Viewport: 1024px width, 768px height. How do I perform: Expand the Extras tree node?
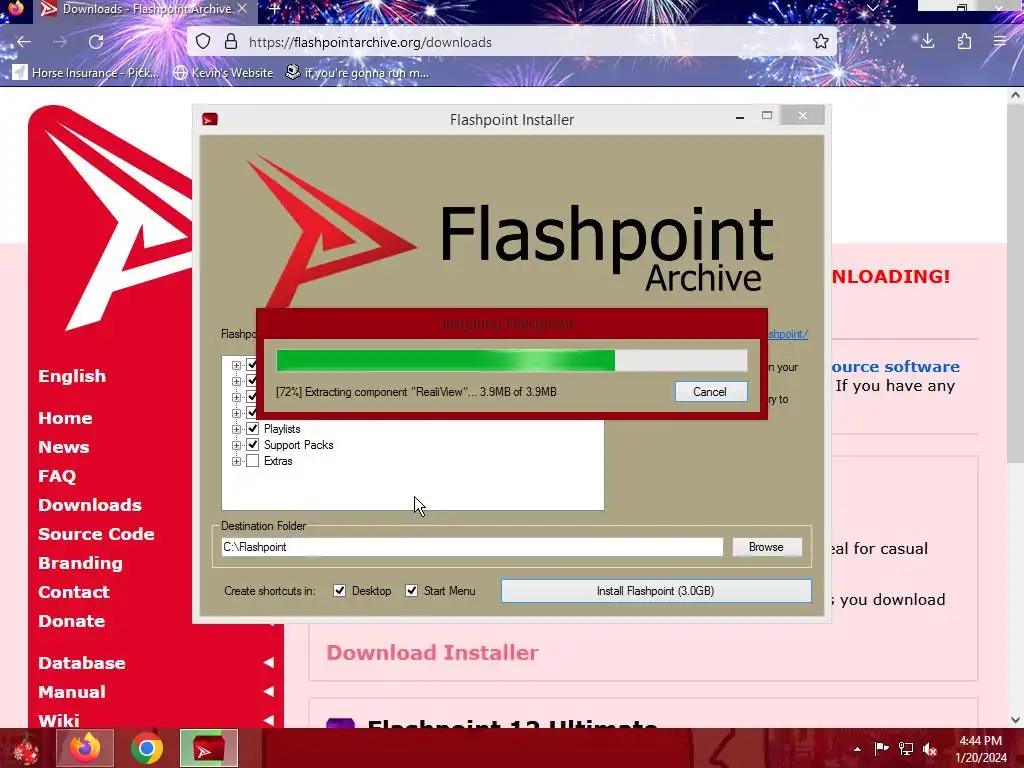[236, 461]
